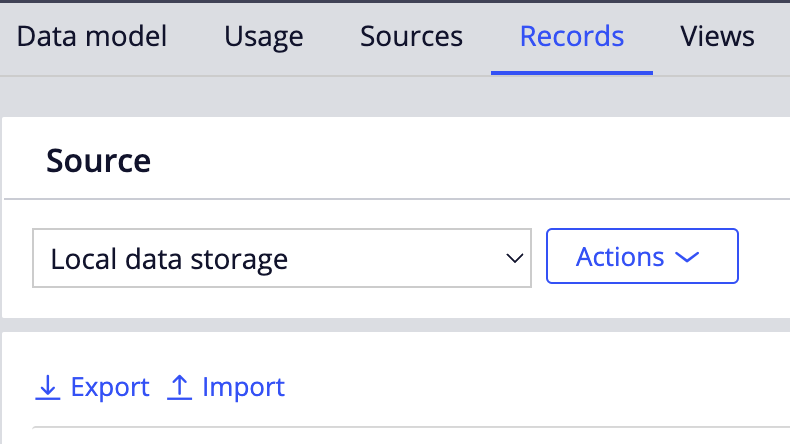Viewport: 790px width, 444px height.
Task: Click the Import upload arrow icon
Action: point(179,388)
